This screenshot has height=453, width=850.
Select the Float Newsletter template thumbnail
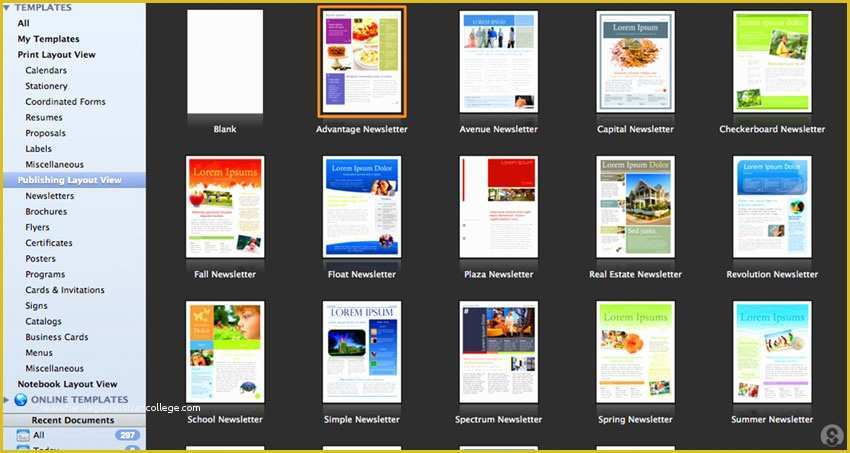click(362, 207)
